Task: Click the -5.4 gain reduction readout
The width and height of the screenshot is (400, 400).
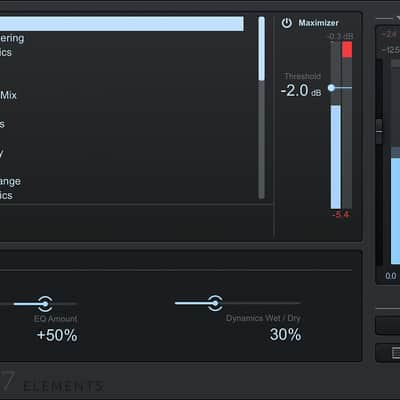Action: click(x=341, y=215)
